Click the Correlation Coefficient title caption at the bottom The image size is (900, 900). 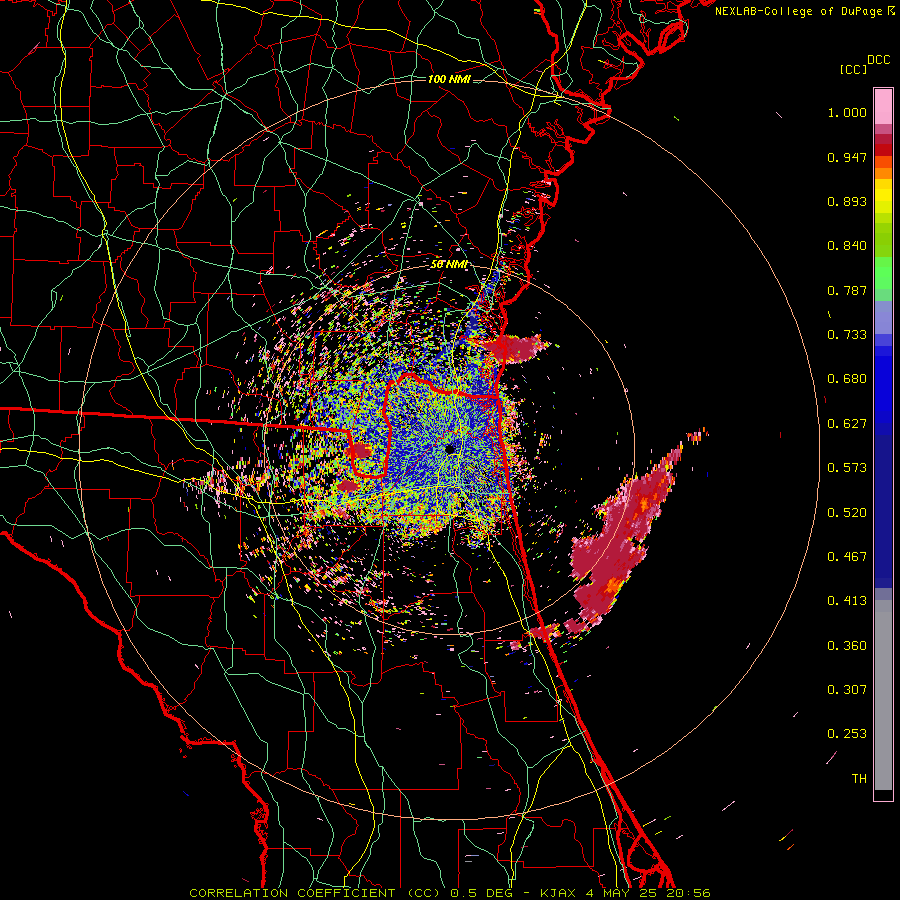(x=450, y=893)
